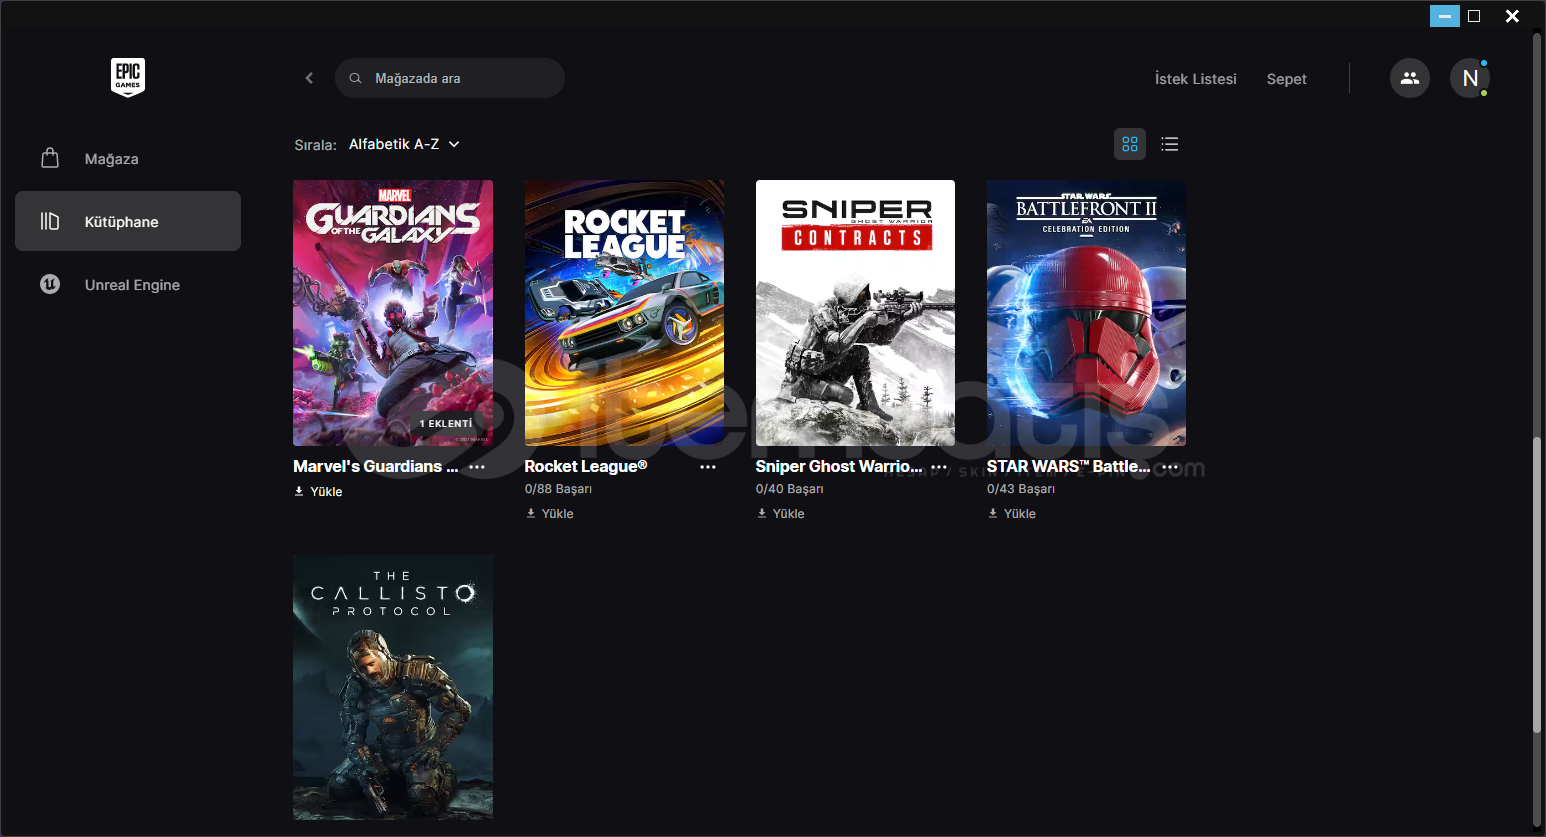Open options menu for STAR WARS Battlefront

click(x=1170, y=467)
